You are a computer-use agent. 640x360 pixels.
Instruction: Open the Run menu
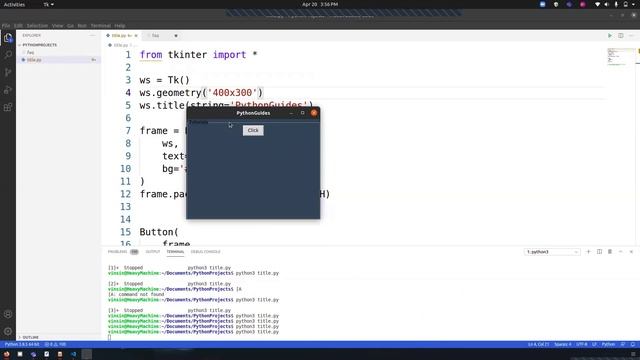pos(82,26)
